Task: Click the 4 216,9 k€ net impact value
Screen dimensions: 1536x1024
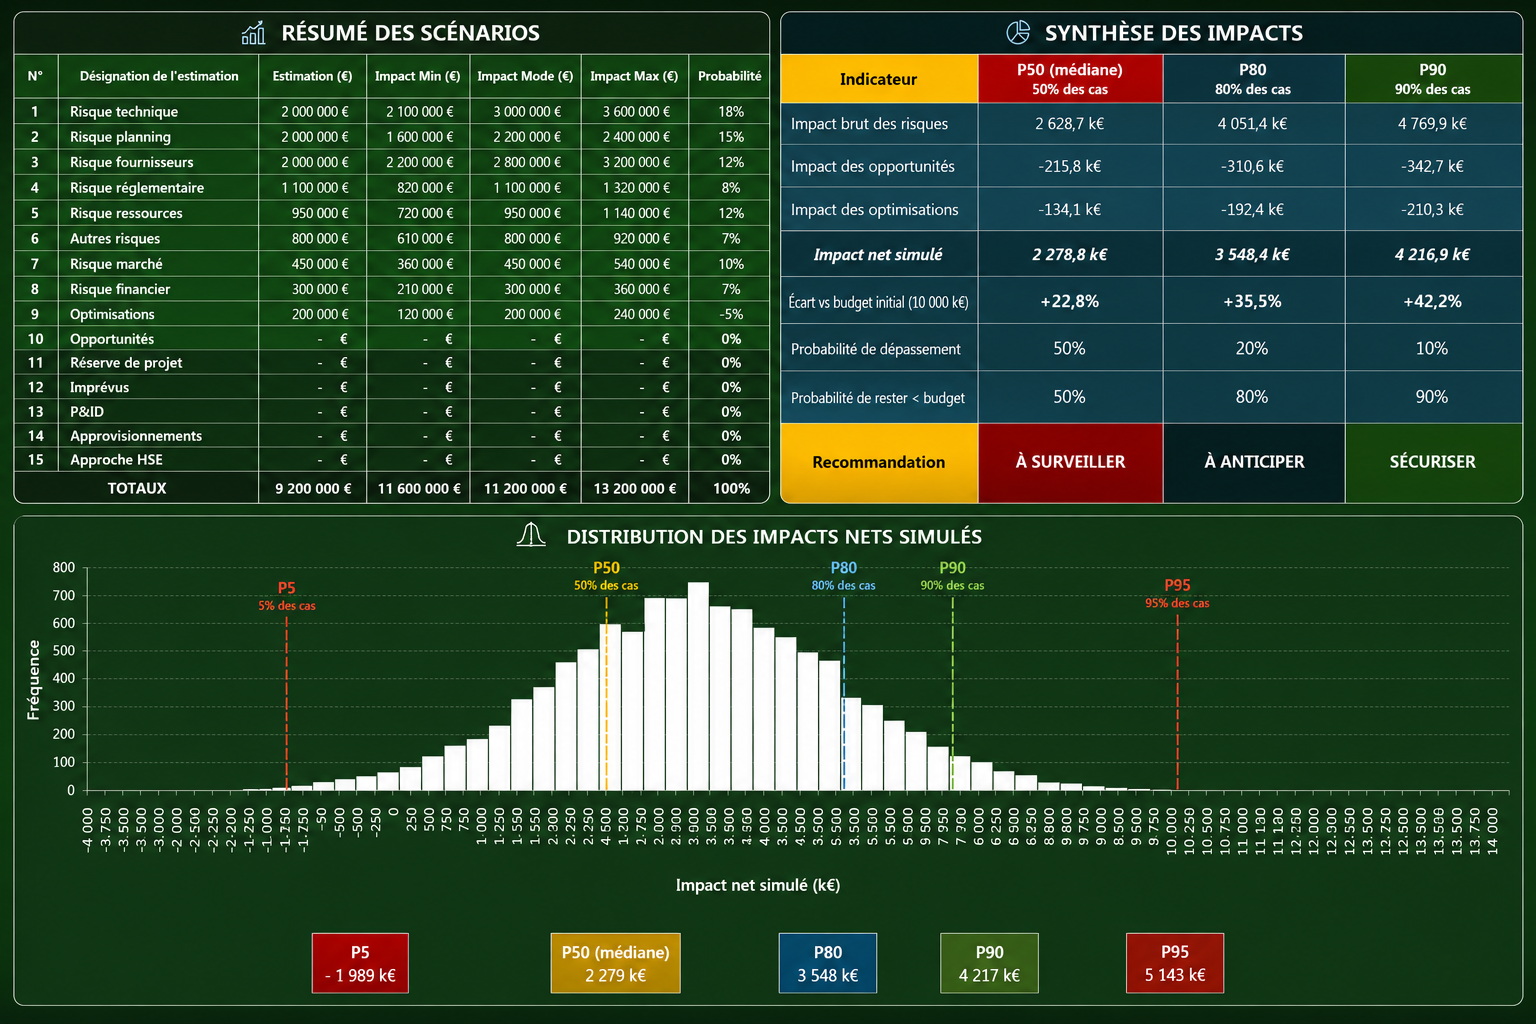Action: pos(1432,255)
